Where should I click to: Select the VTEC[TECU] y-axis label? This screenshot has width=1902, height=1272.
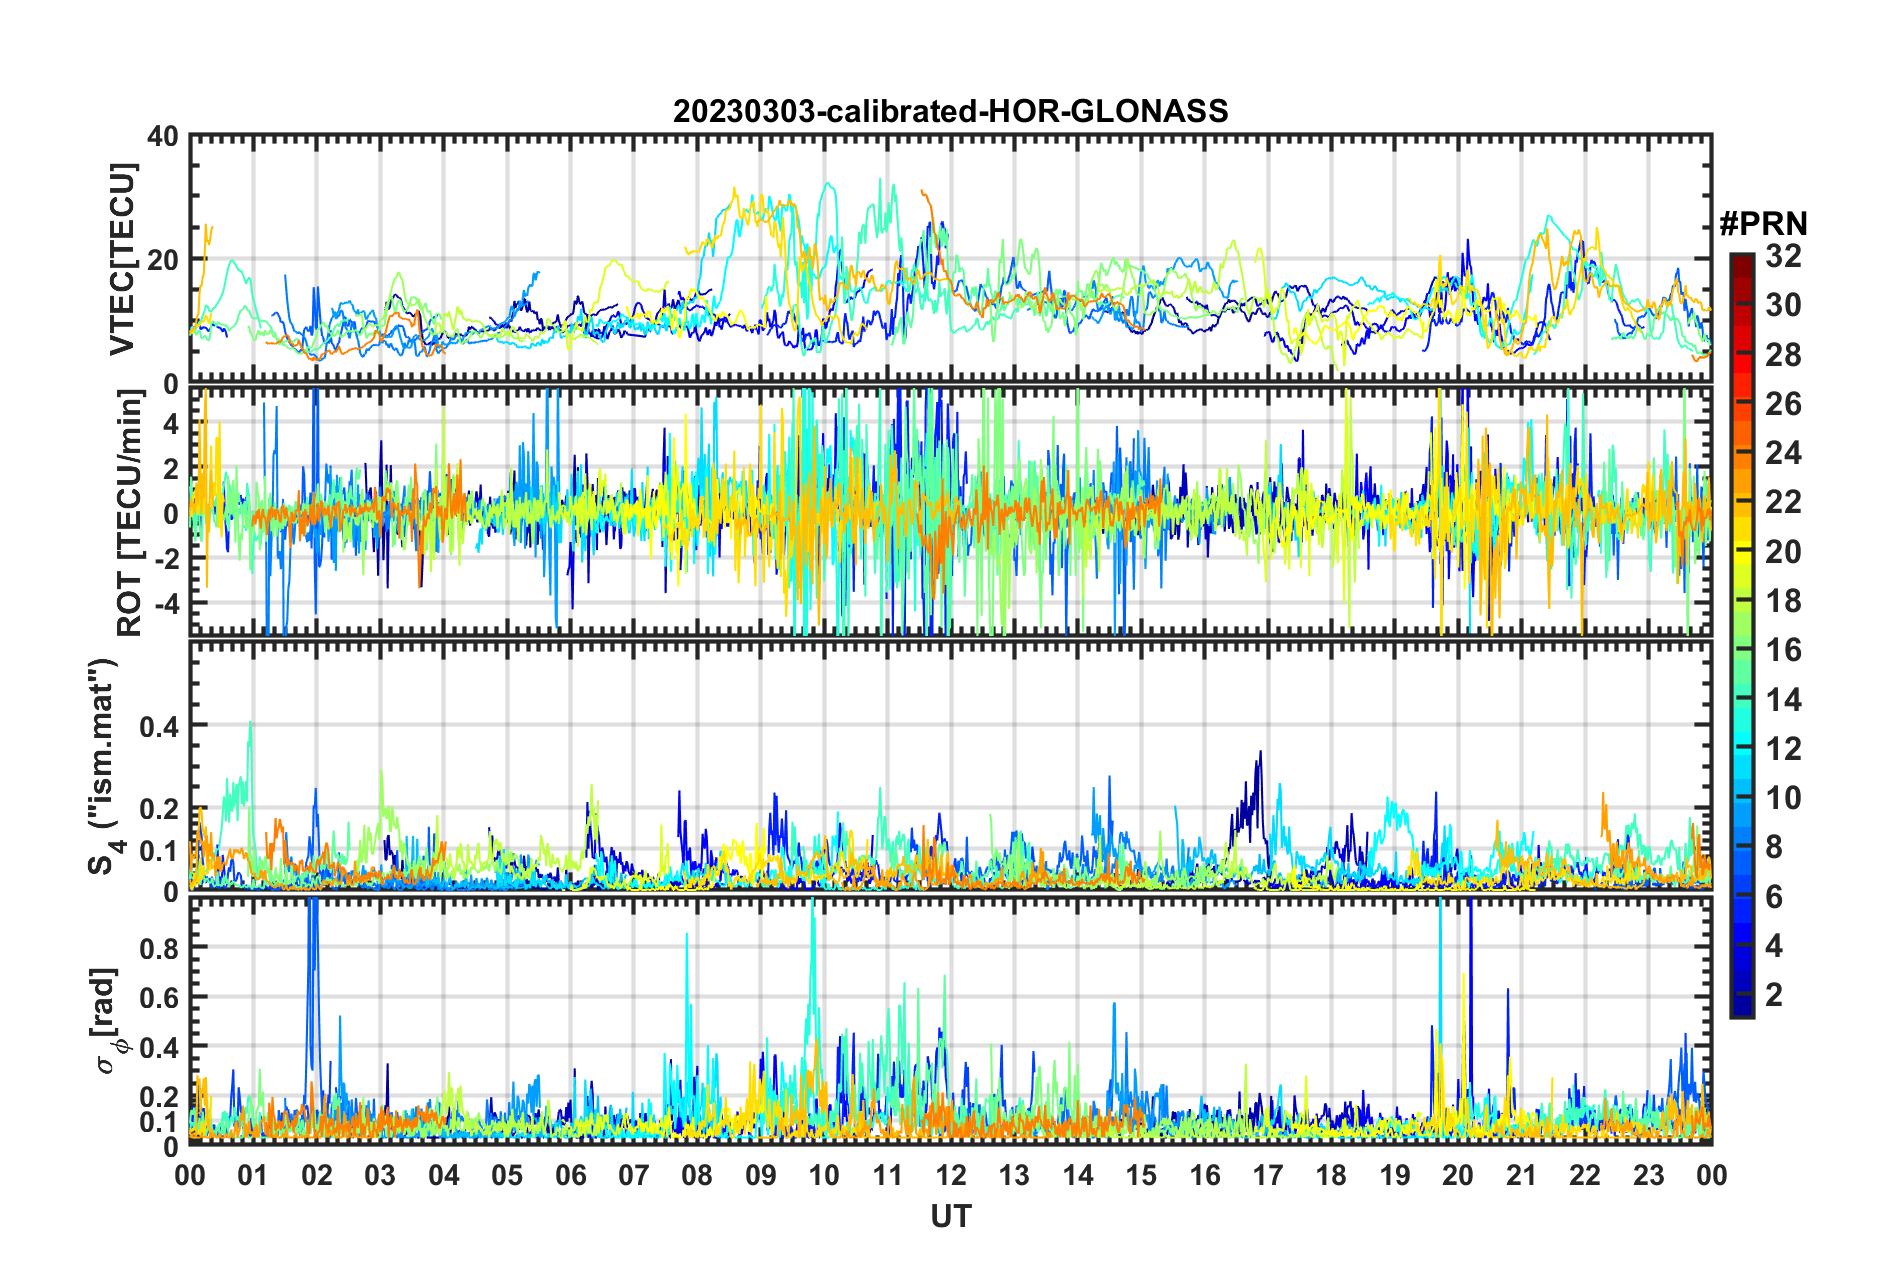tap(122, 259)
